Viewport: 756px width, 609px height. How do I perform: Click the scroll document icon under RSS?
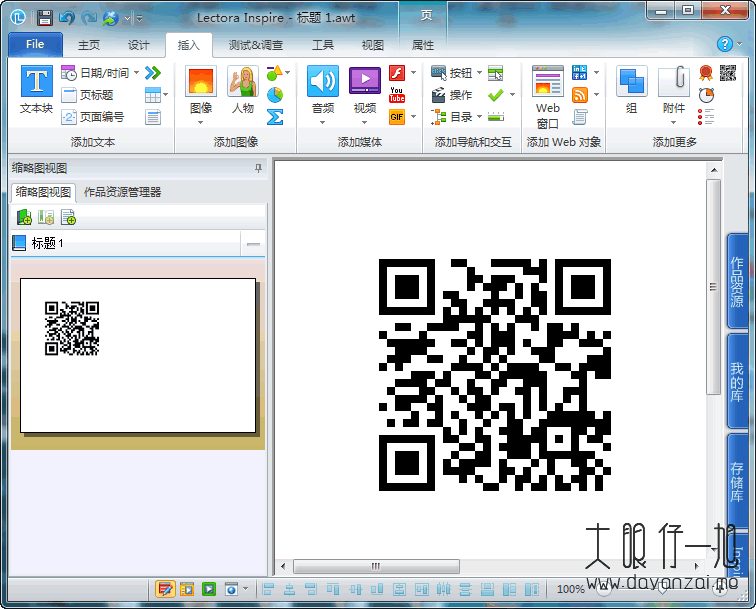[580, 117]
